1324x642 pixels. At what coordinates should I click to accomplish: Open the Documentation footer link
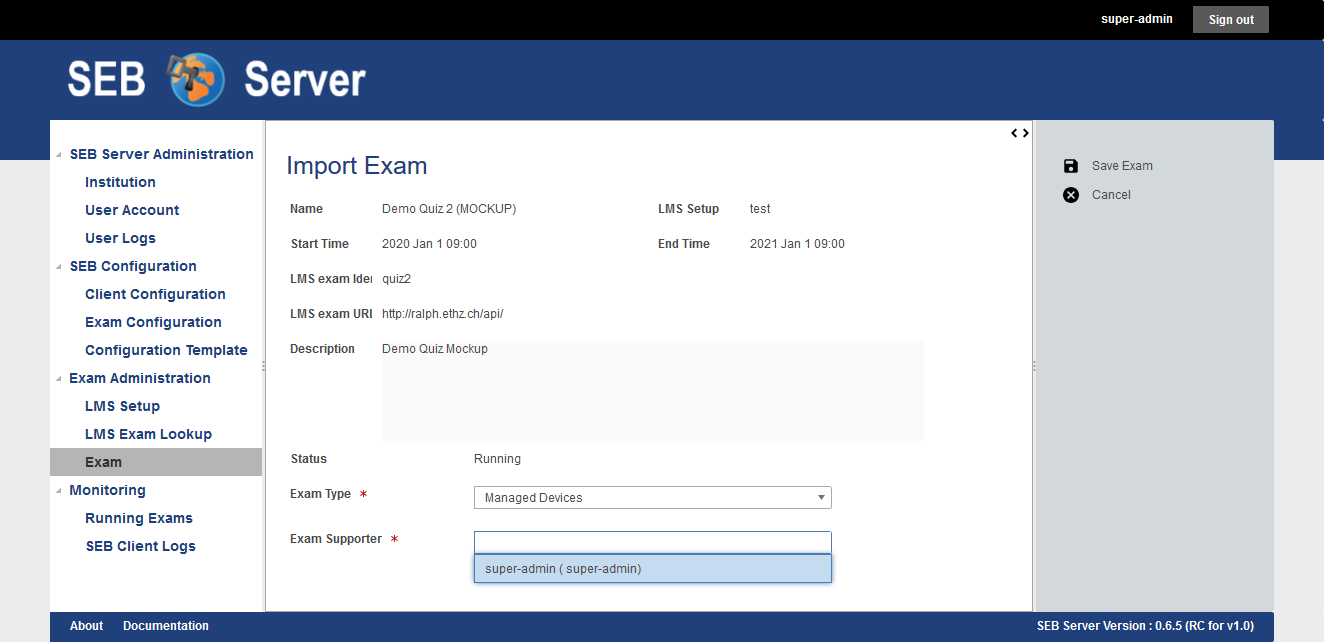tap(166, 626)
